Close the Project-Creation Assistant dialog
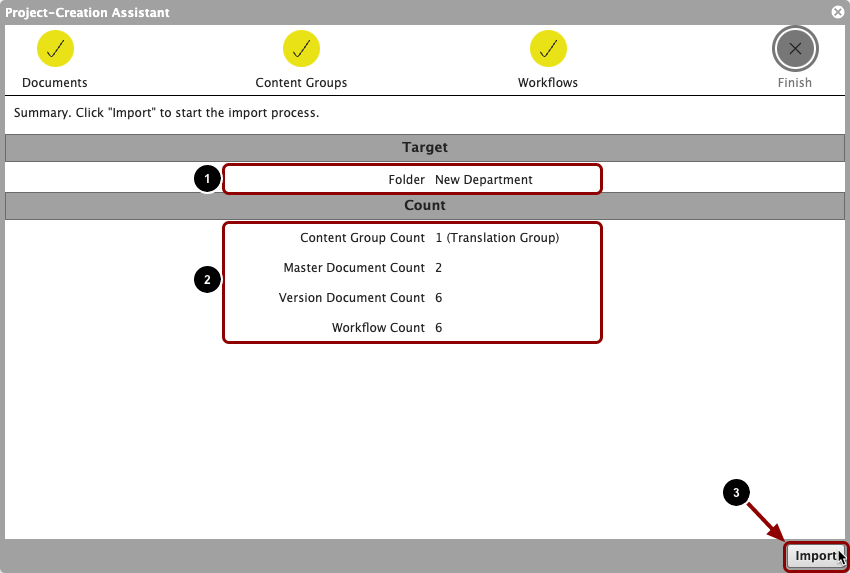This screenshot has height=573, width=850. click(x=838, y=12)
